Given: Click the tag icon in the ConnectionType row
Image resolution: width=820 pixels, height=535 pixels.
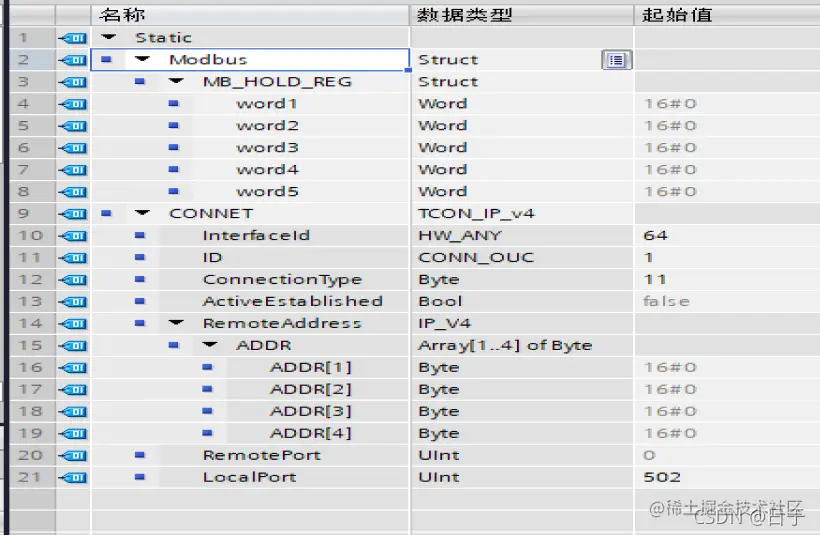Looking at the screenshot, I should click(x=73, y=280).
